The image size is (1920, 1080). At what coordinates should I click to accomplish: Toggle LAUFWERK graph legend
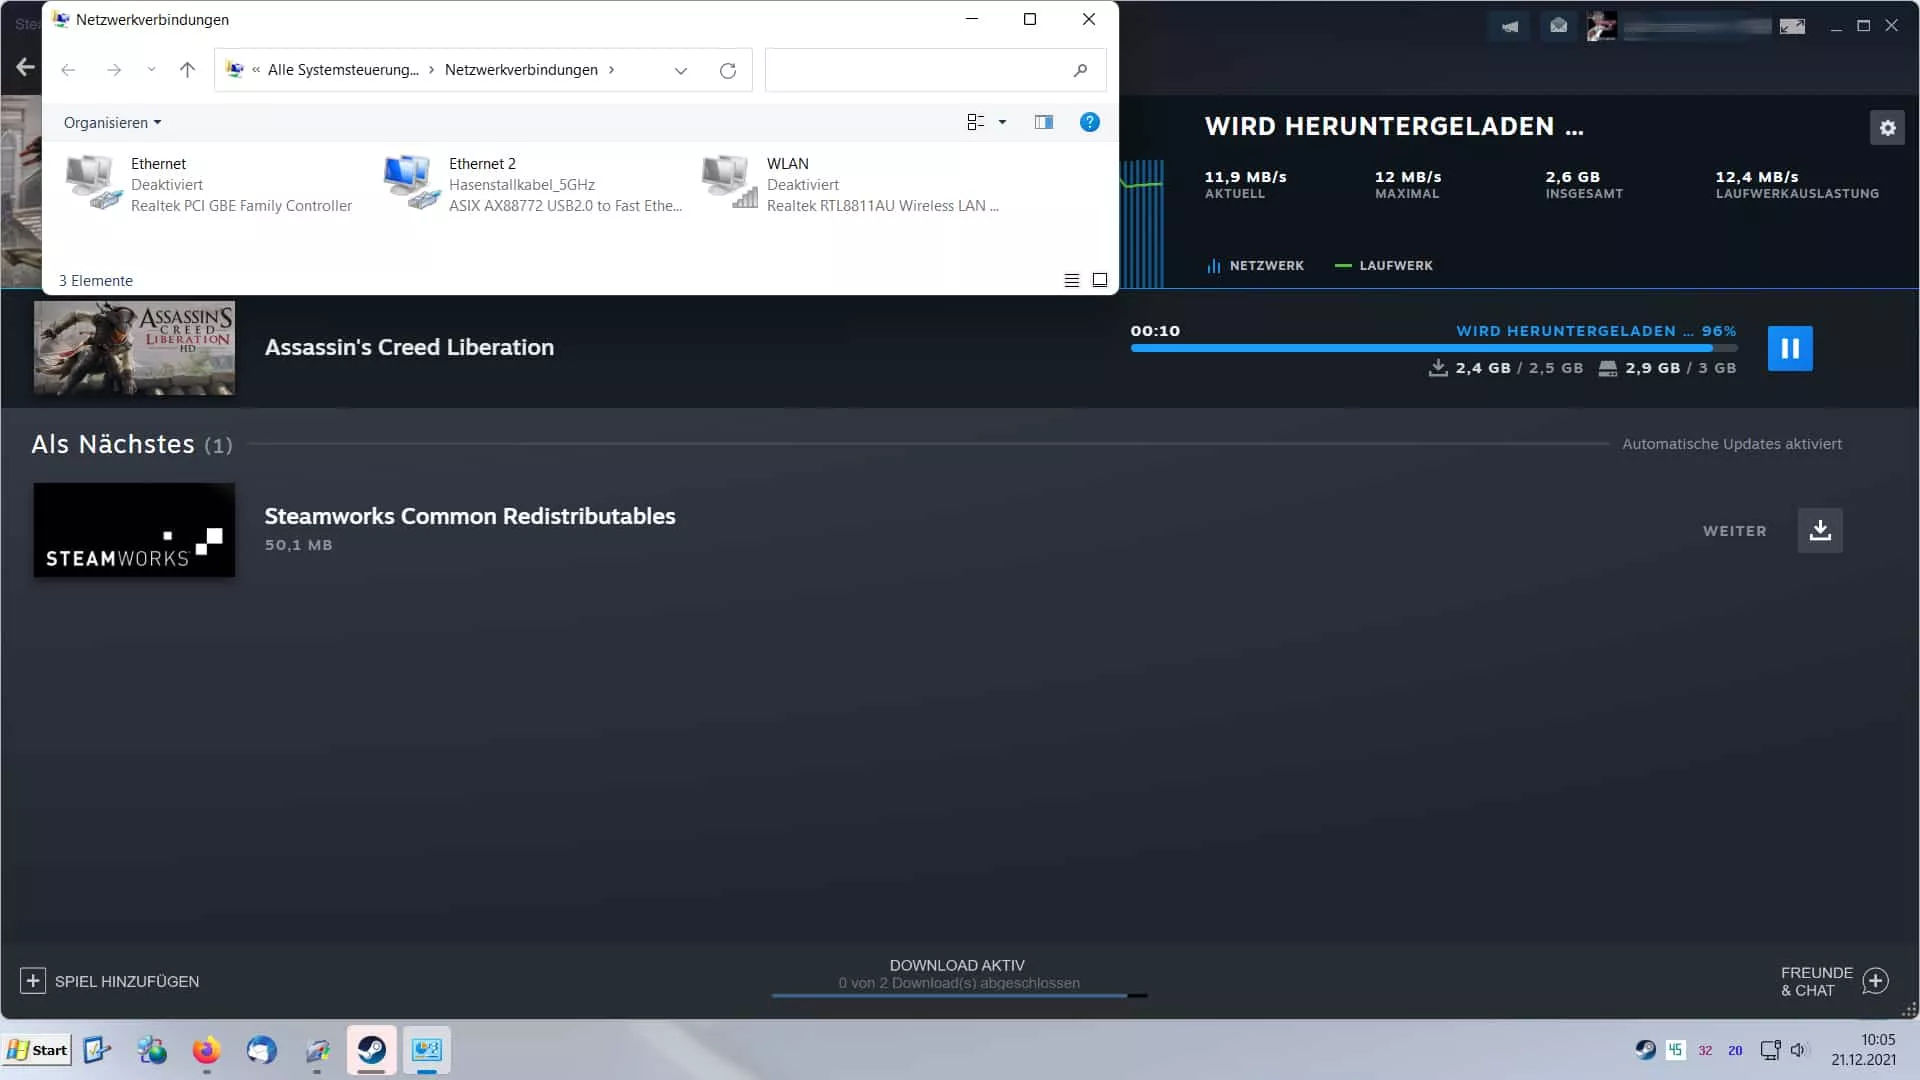coord(1384,266)
